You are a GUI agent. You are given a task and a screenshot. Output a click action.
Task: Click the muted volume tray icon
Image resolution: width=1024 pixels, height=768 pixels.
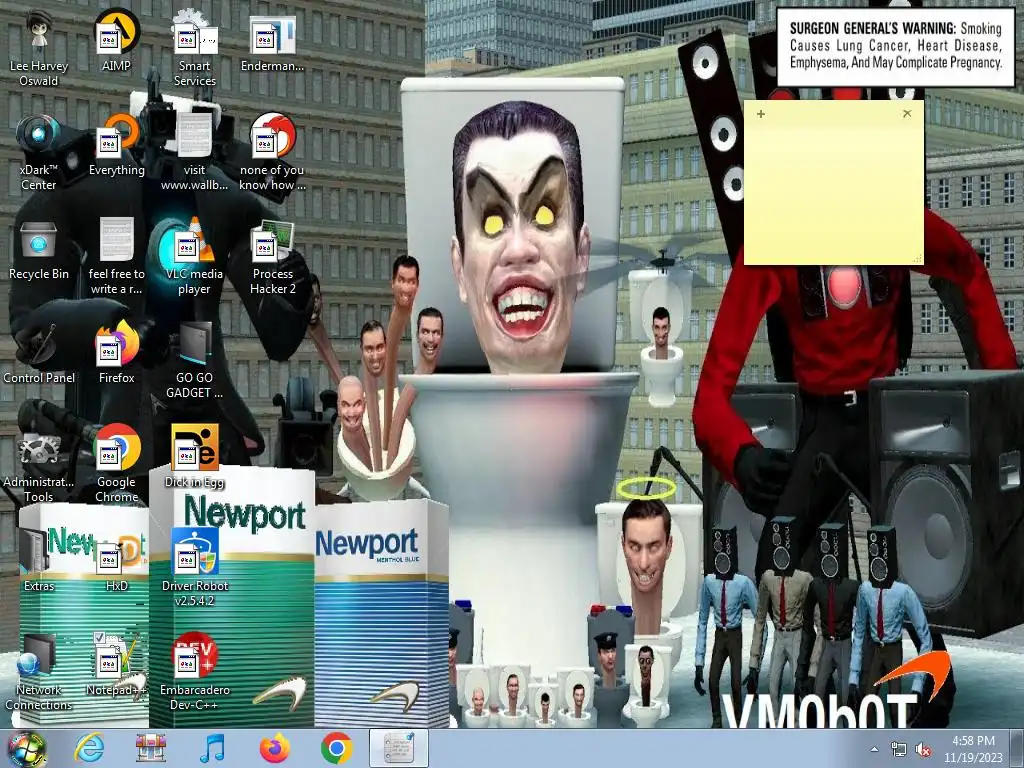[x=923, y=750]
